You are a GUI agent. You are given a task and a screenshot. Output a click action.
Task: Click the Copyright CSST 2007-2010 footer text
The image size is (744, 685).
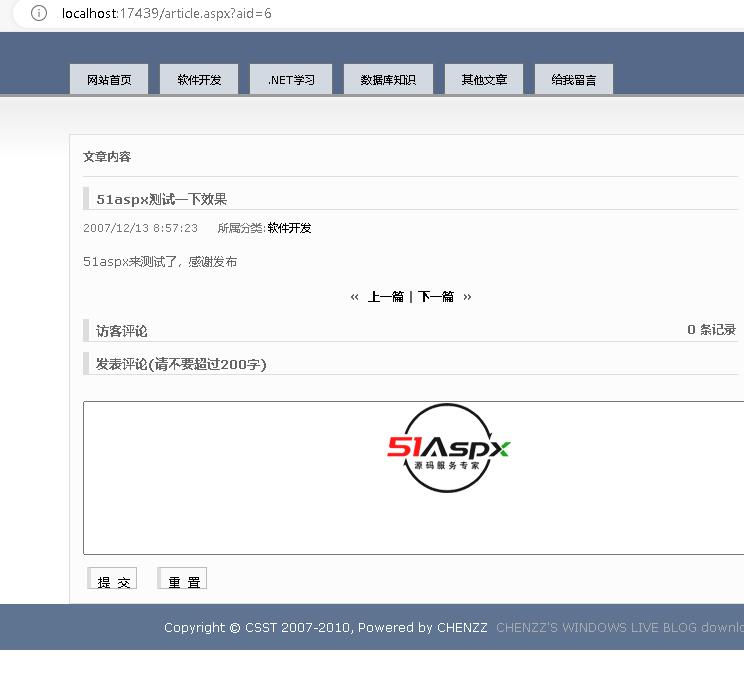tap(326, 628)
